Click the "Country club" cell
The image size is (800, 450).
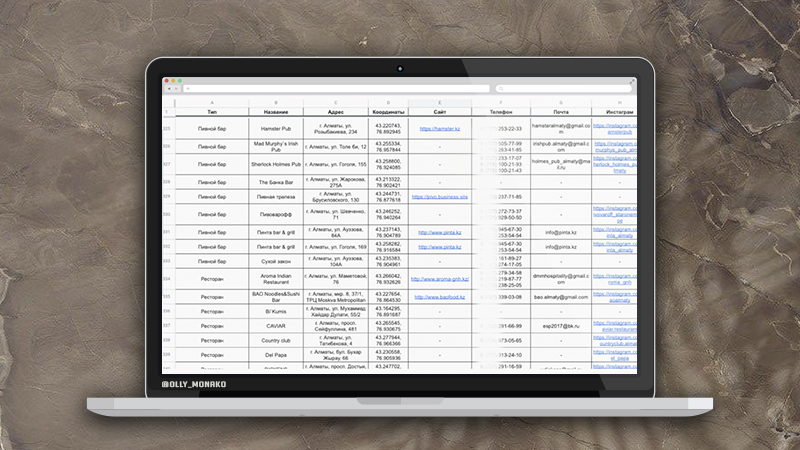pos(276,340)
